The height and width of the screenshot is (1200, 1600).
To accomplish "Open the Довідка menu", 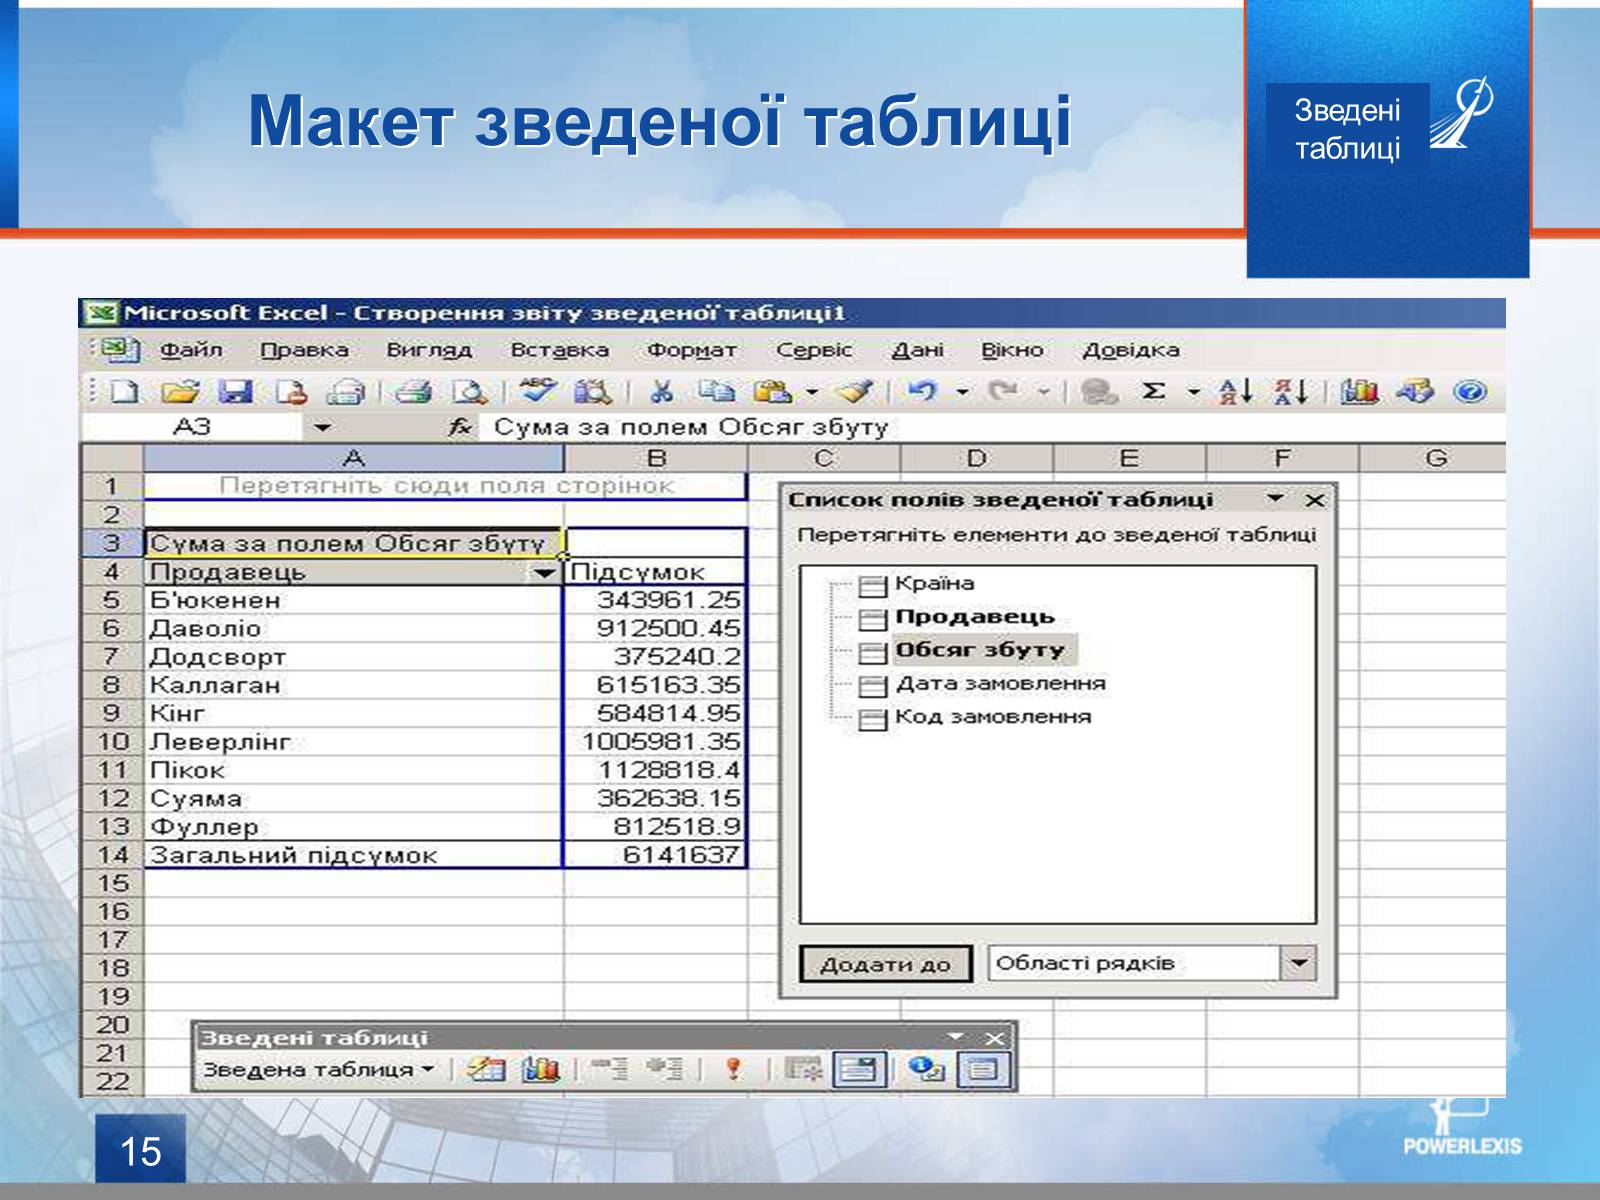I will (1131, 350).
